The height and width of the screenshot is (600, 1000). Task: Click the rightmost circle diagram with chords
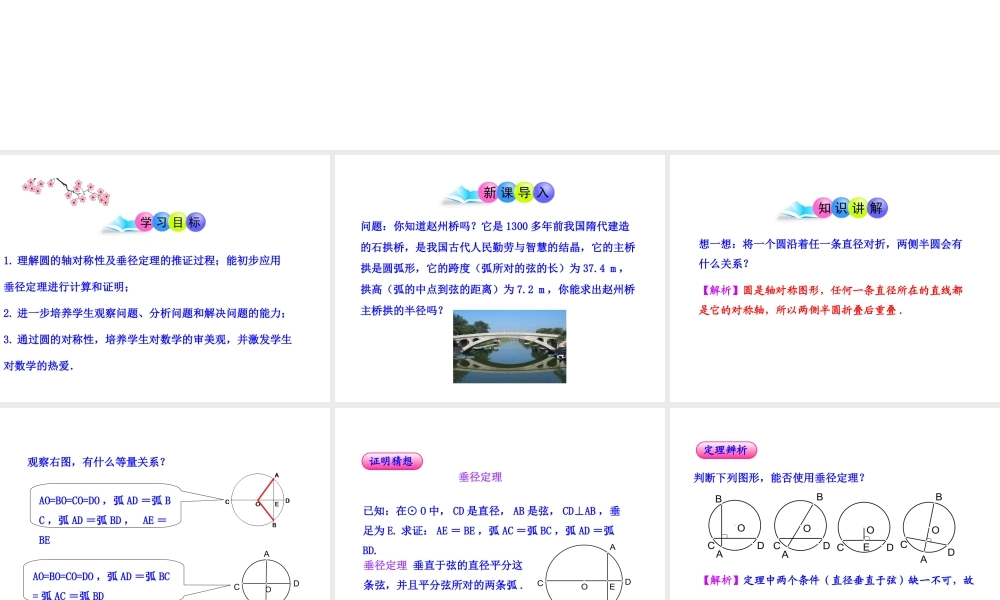(929, 525)
